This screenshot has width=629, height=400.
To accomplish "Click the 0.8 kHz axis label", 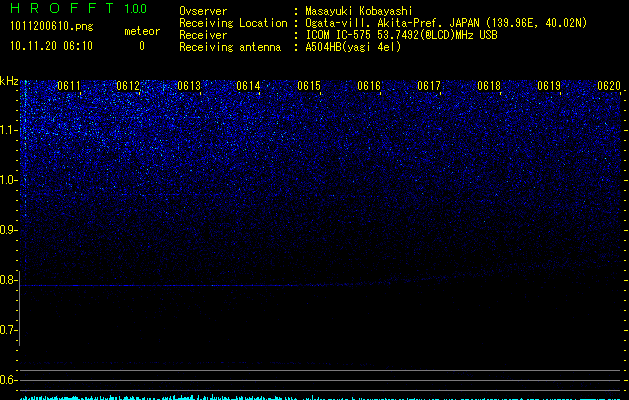I will (7, 280).
